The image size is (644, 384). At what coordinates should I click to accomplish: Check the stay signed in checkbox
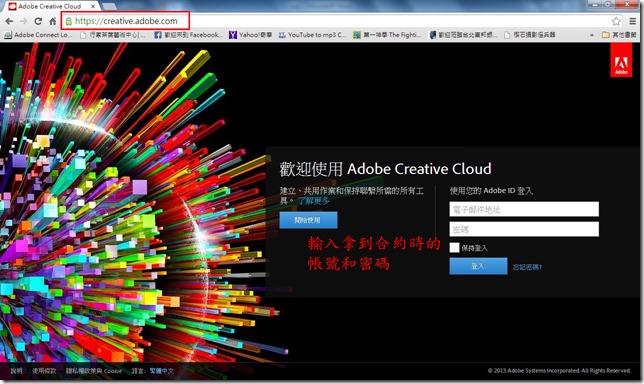(x=454, y=248)
